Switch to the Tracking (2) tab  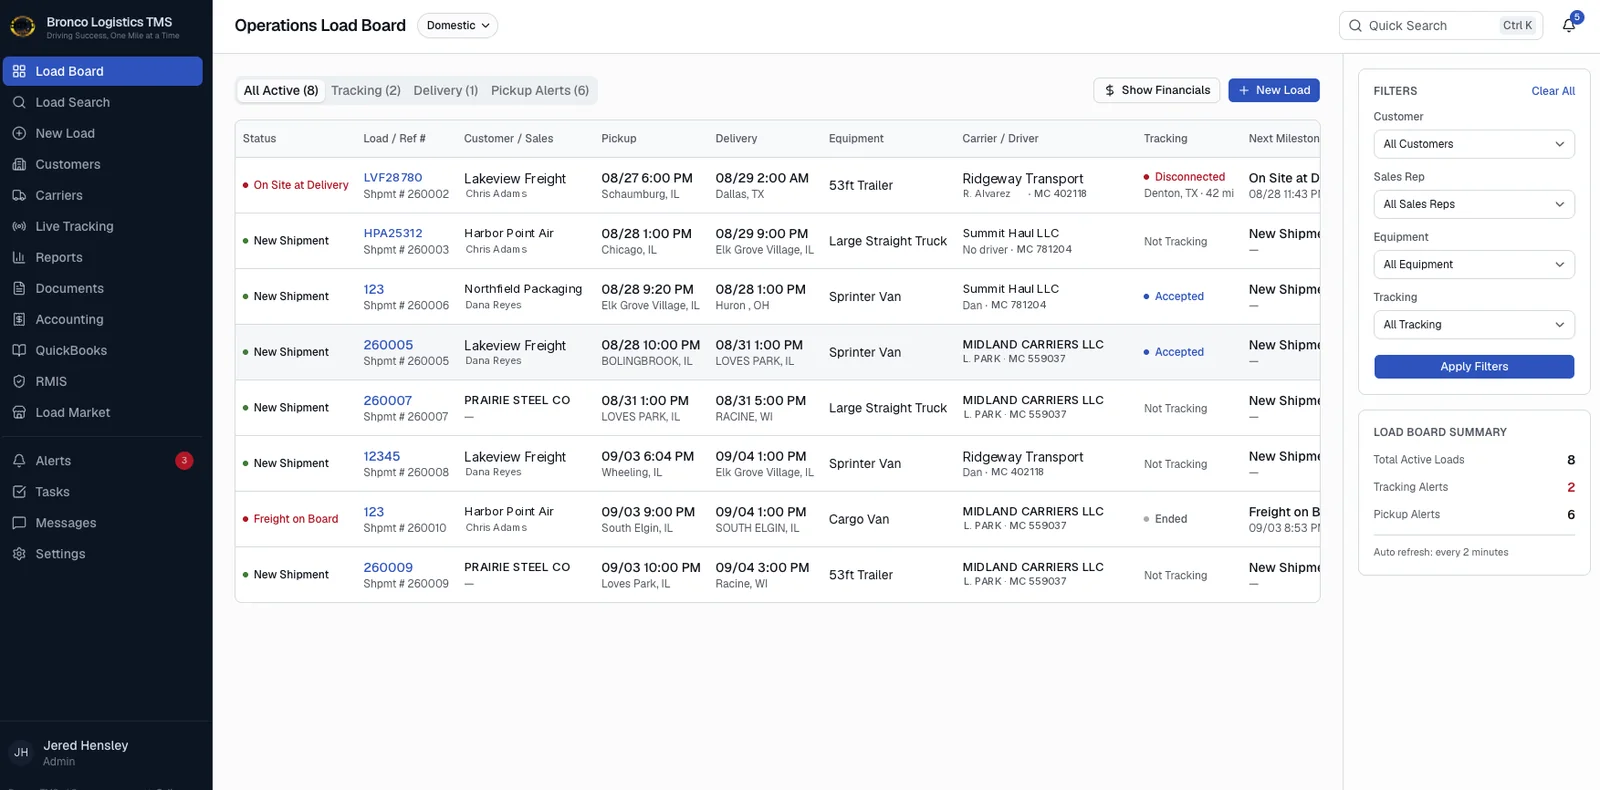[366, 90]
